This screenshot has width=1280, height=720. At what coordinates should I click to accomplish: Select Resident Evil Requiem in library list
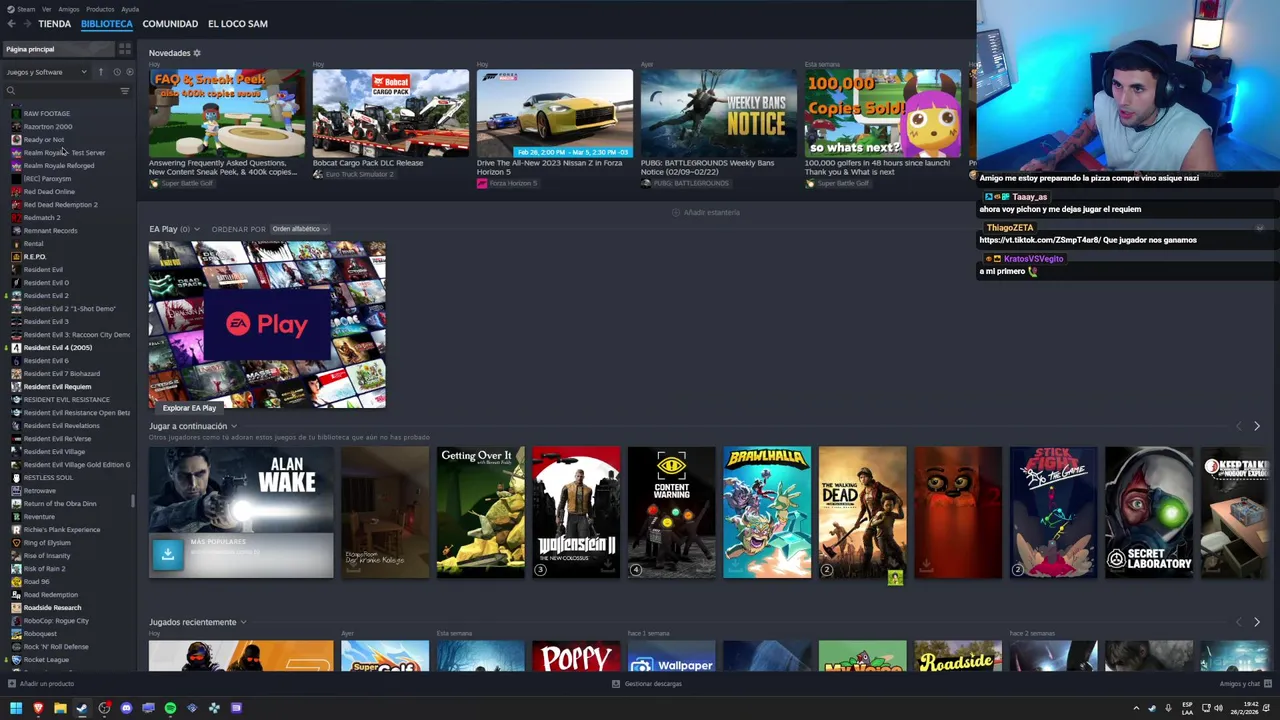(57, 387)
